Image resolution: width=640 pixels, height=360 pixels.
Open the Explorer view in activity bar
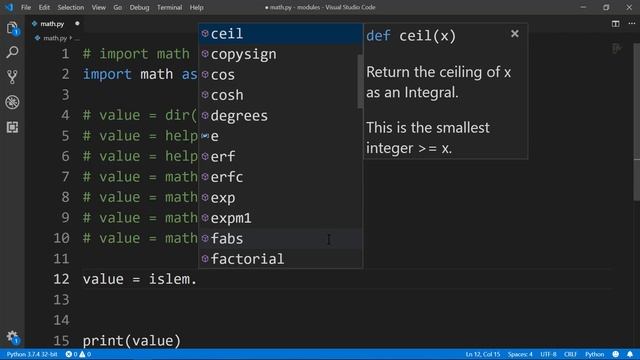[12, 28]
